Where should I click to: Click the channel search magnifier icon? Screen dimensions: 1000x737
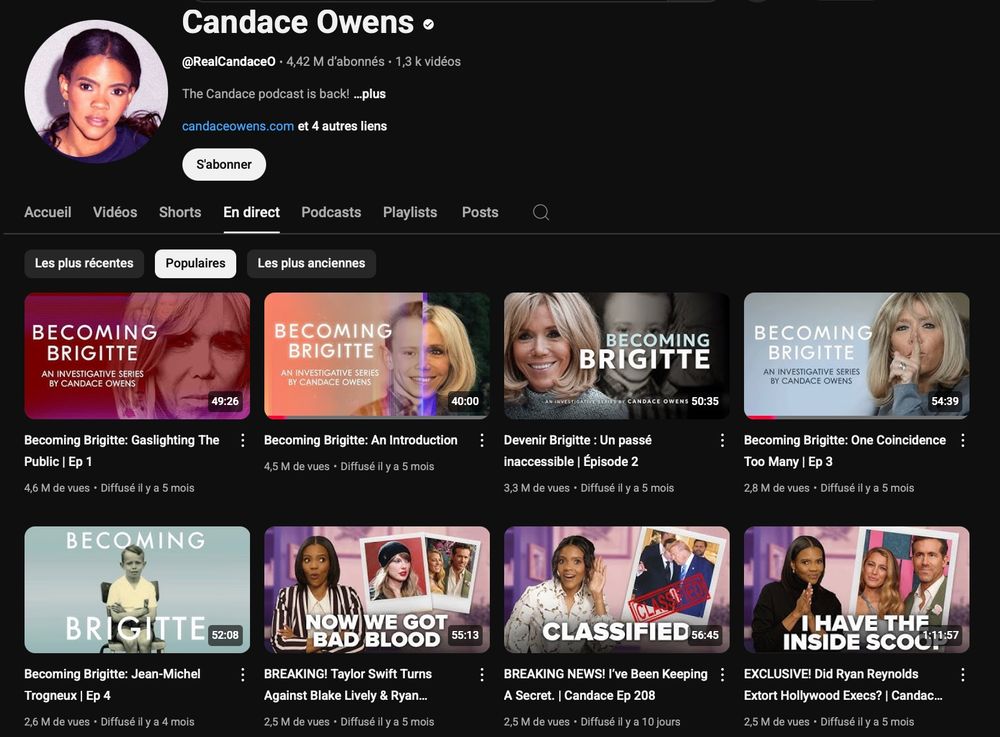click(541, 212)
